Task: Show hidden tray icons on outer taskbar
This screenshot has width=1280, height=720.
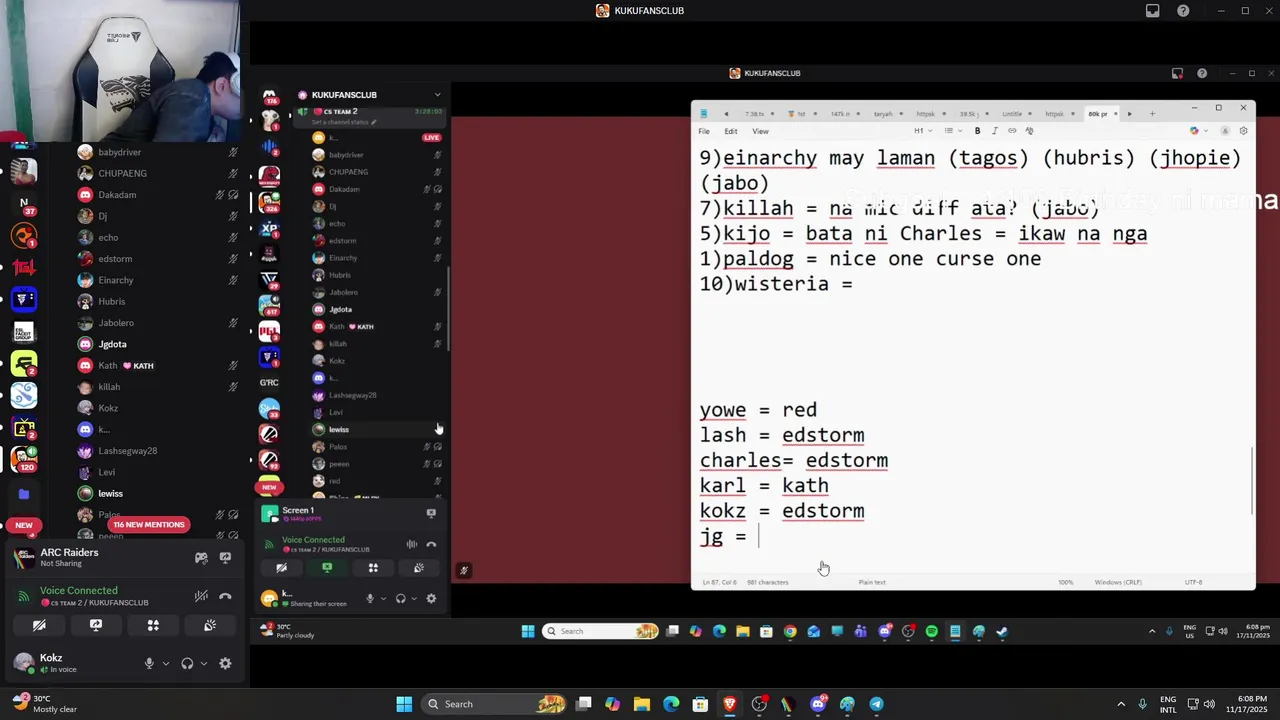Action: coord(1120,704)
